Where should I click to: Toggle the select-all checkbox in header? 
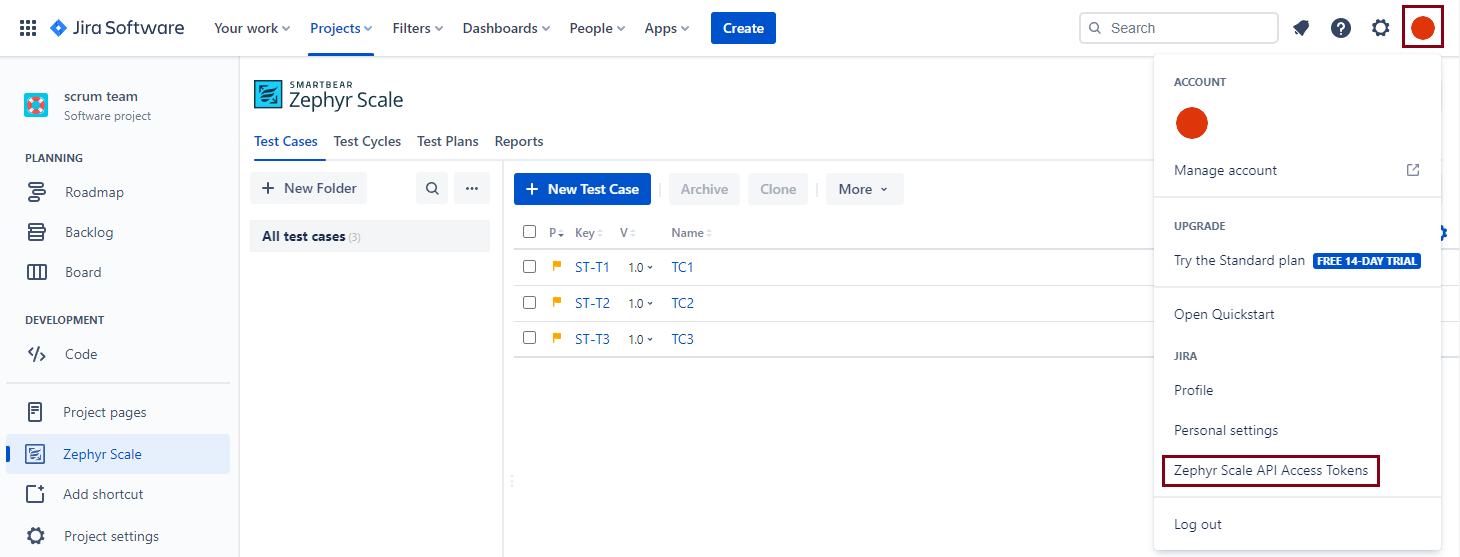pos(530,232)
